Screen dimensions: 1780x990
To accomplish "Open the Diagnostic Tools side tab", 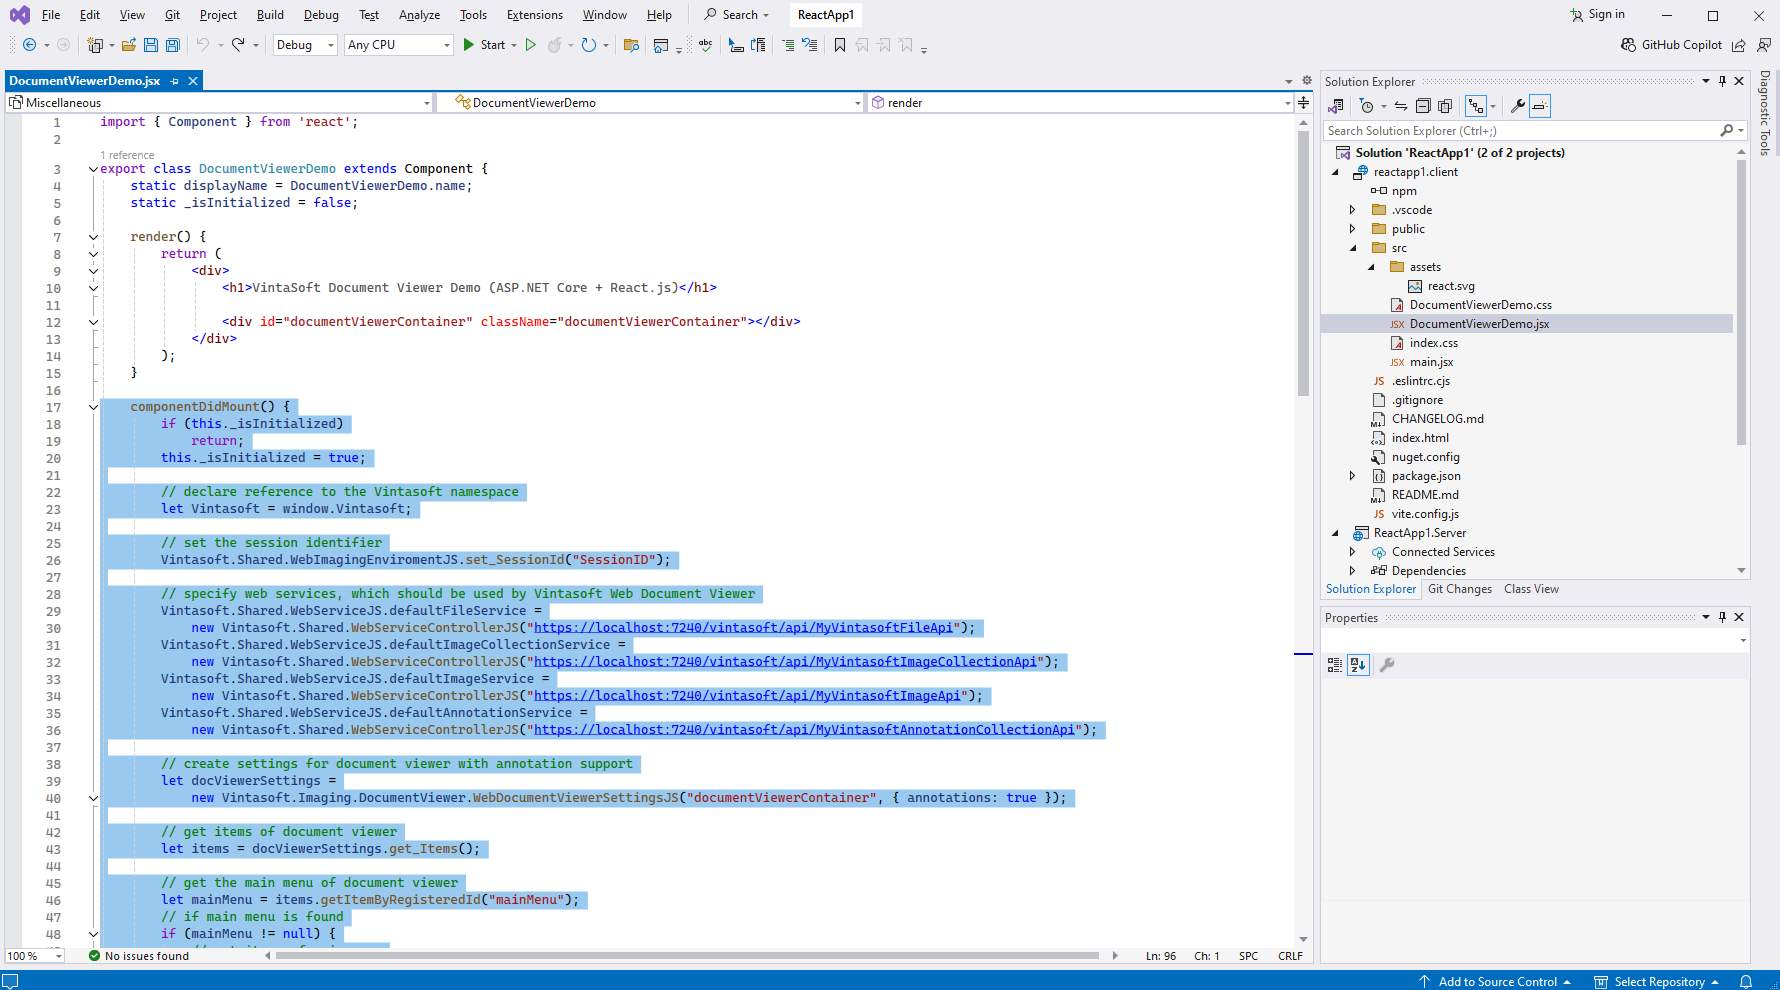I will (1765, 113).
